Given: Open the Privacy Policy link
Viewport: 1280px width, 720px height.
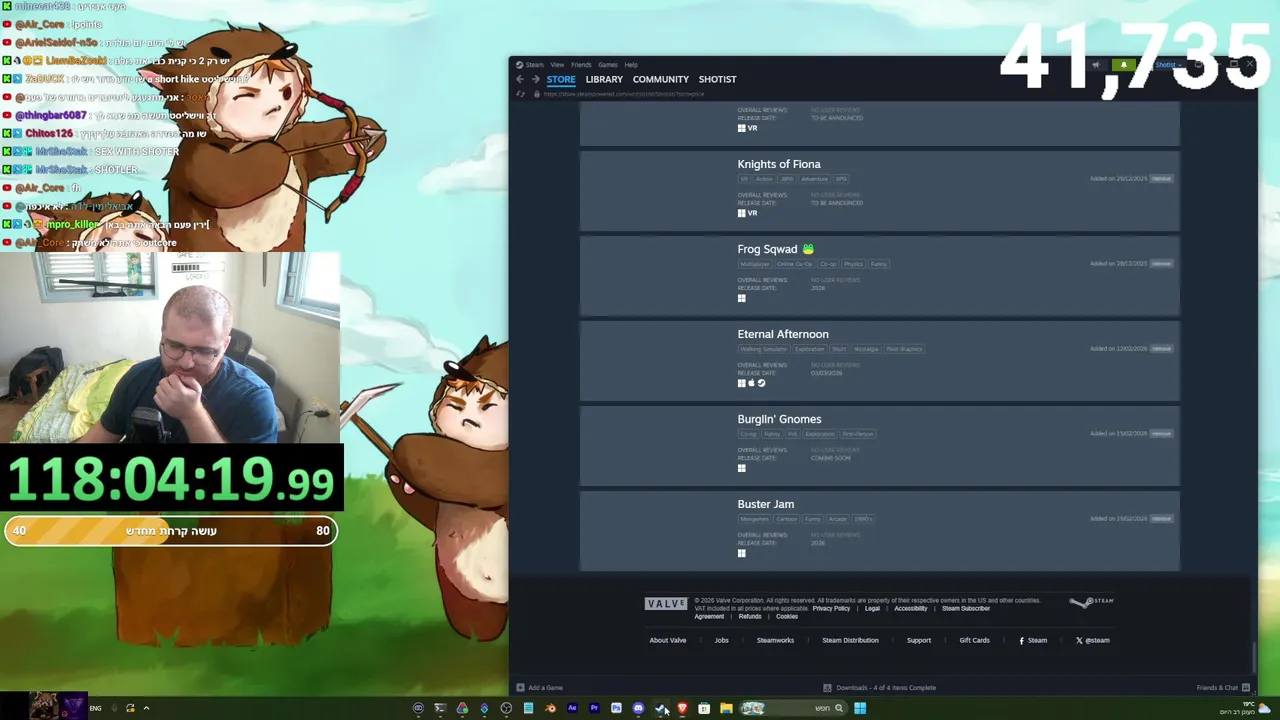Looking at the screenshot, I should tap(831, 608).
